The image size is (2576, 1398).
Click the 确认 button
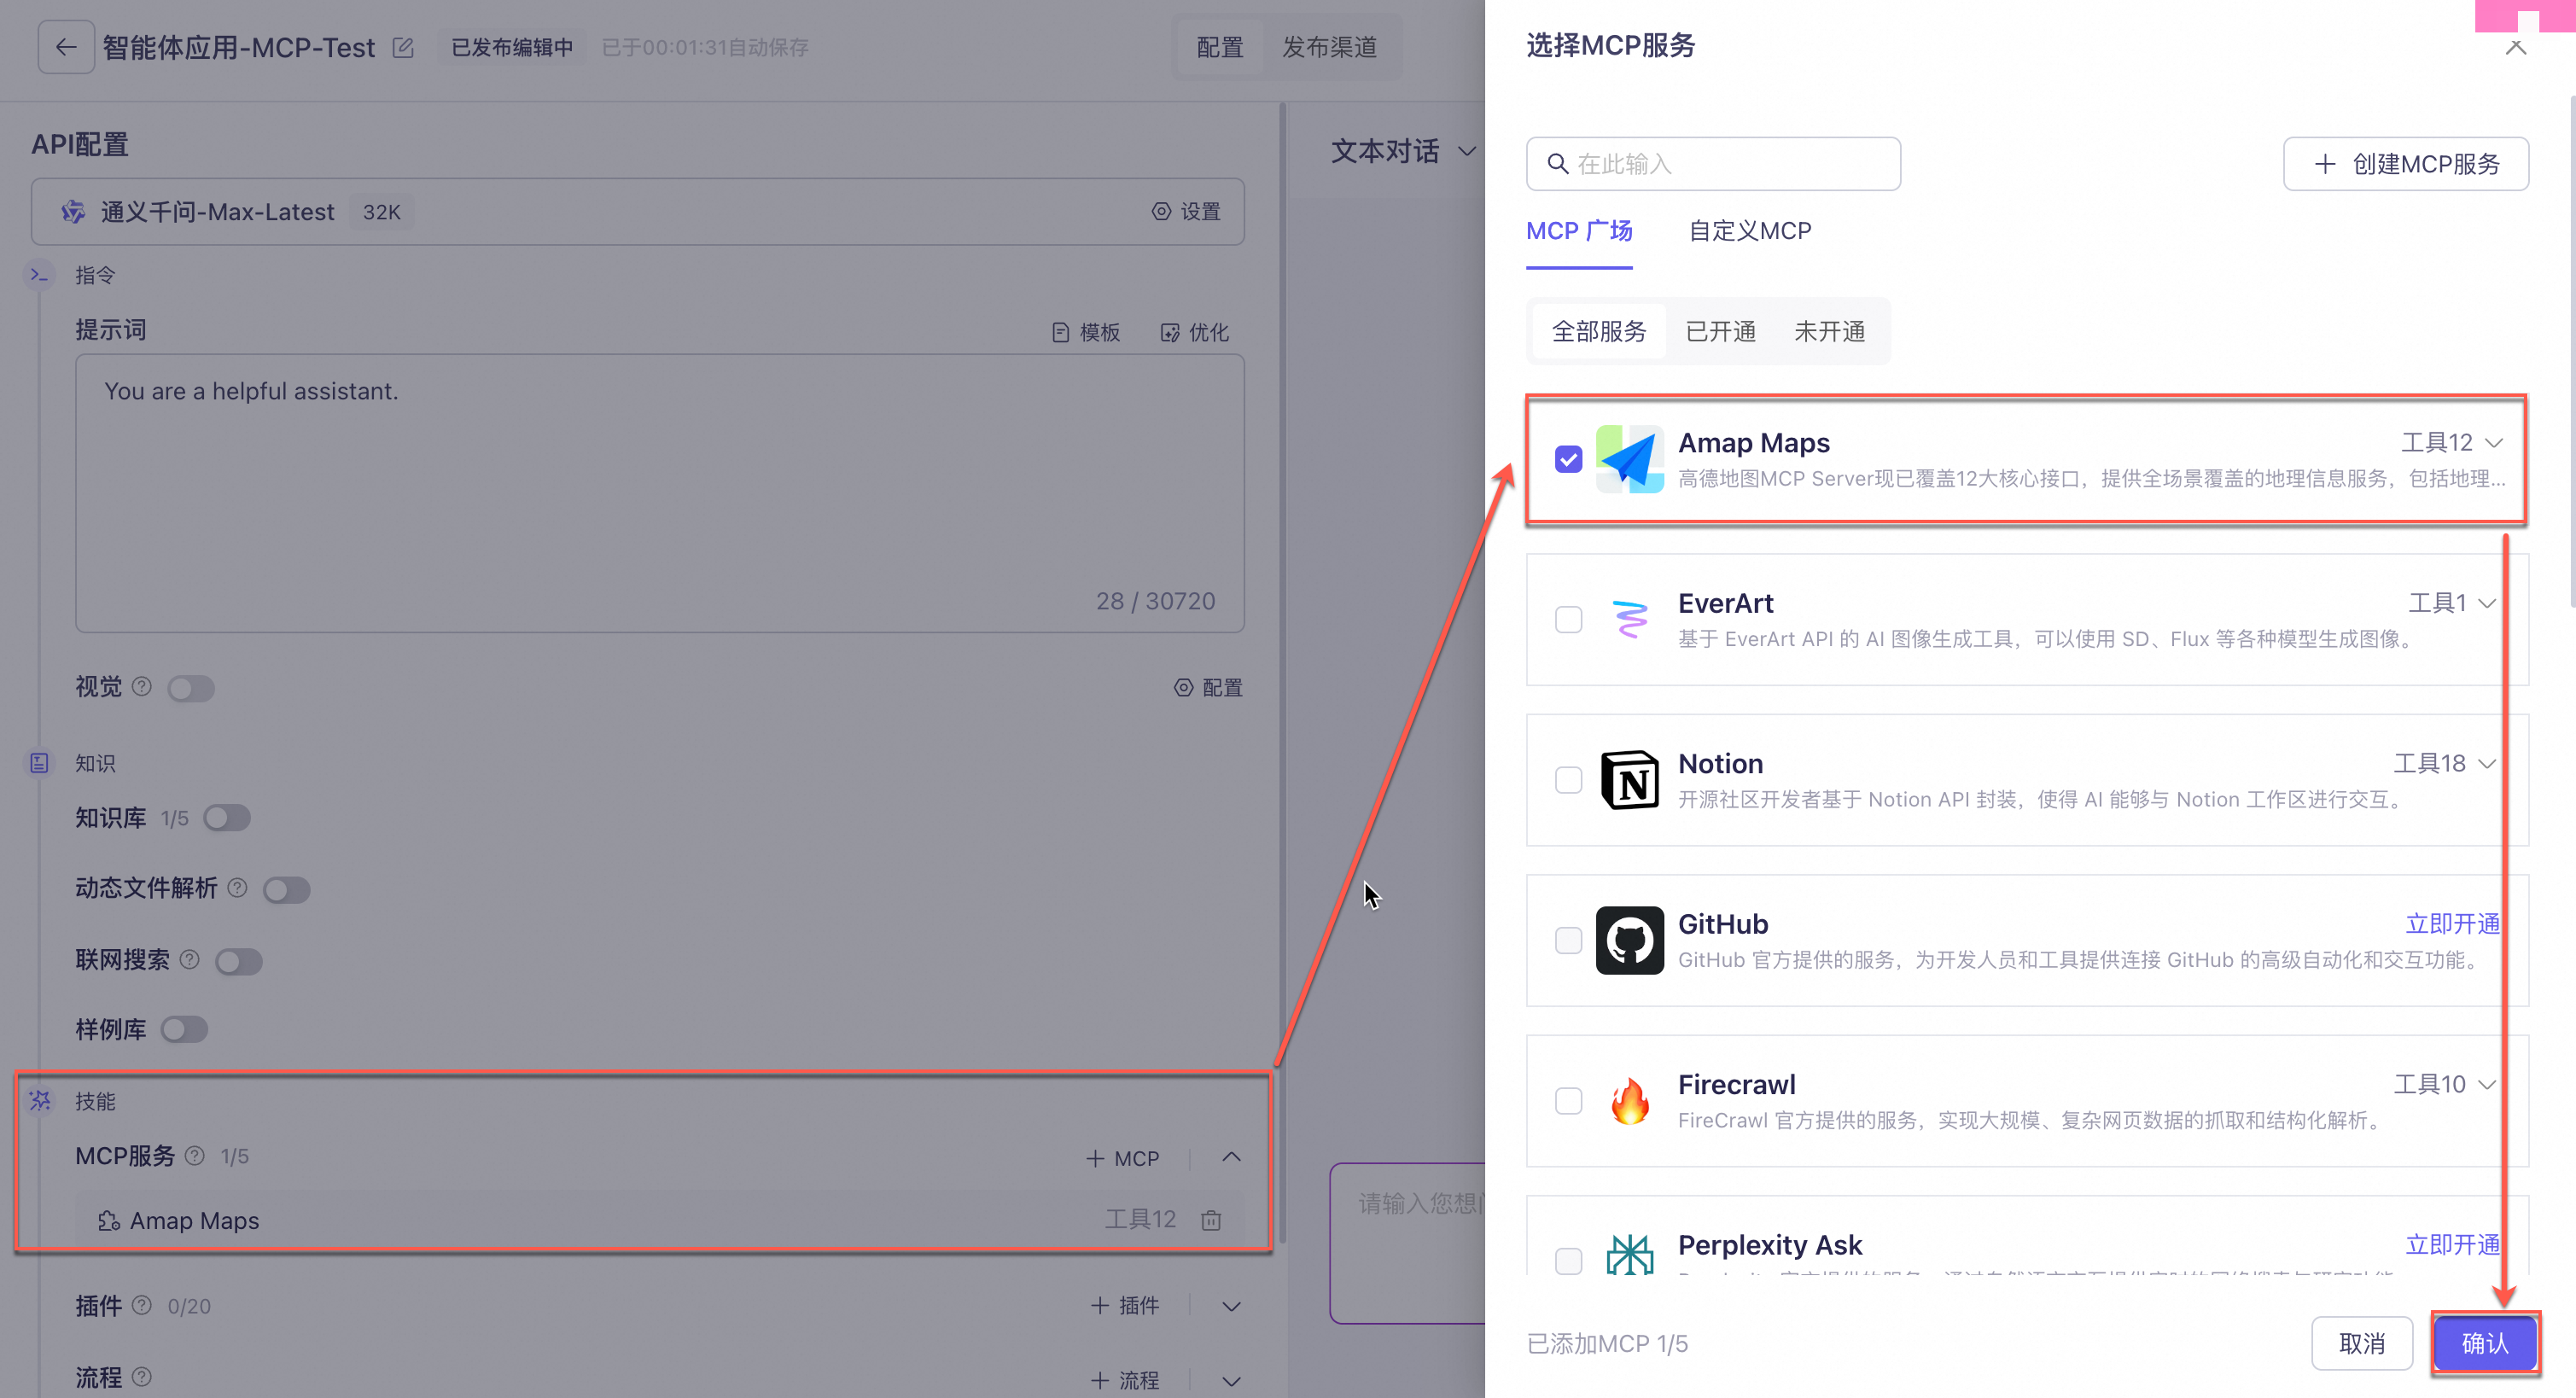click(2484, 1343)
